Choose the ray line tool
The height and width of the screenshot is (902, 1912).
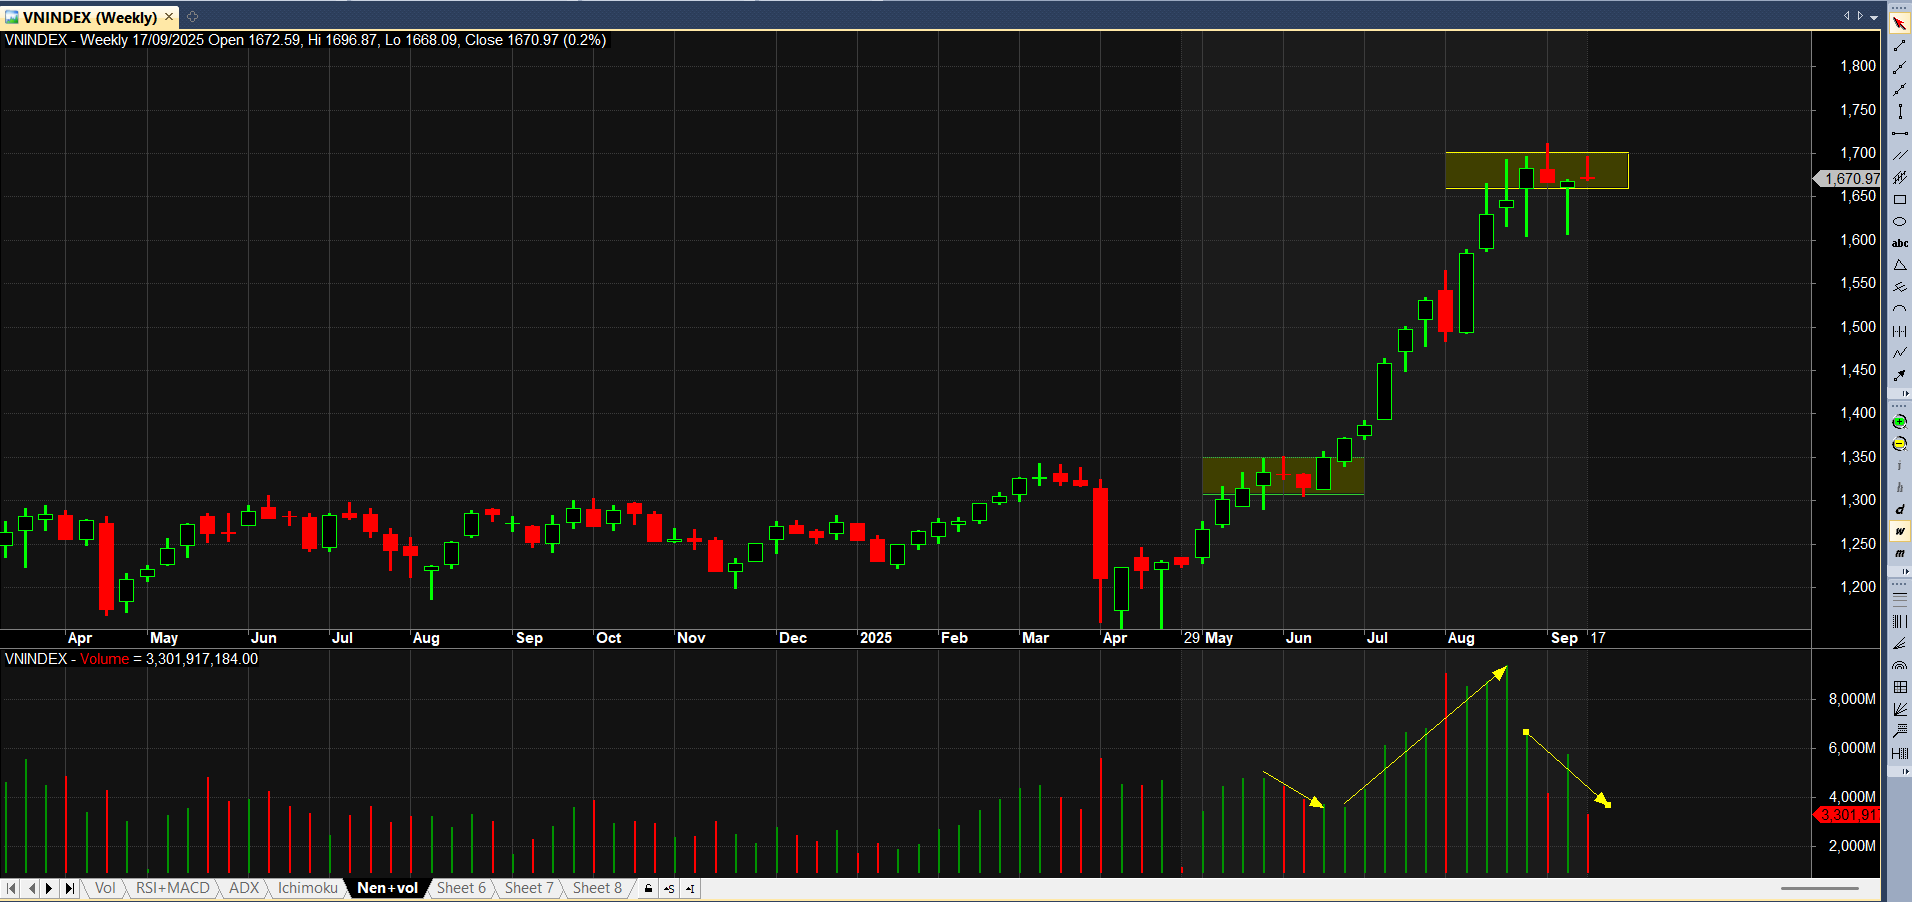point(1900,67)
